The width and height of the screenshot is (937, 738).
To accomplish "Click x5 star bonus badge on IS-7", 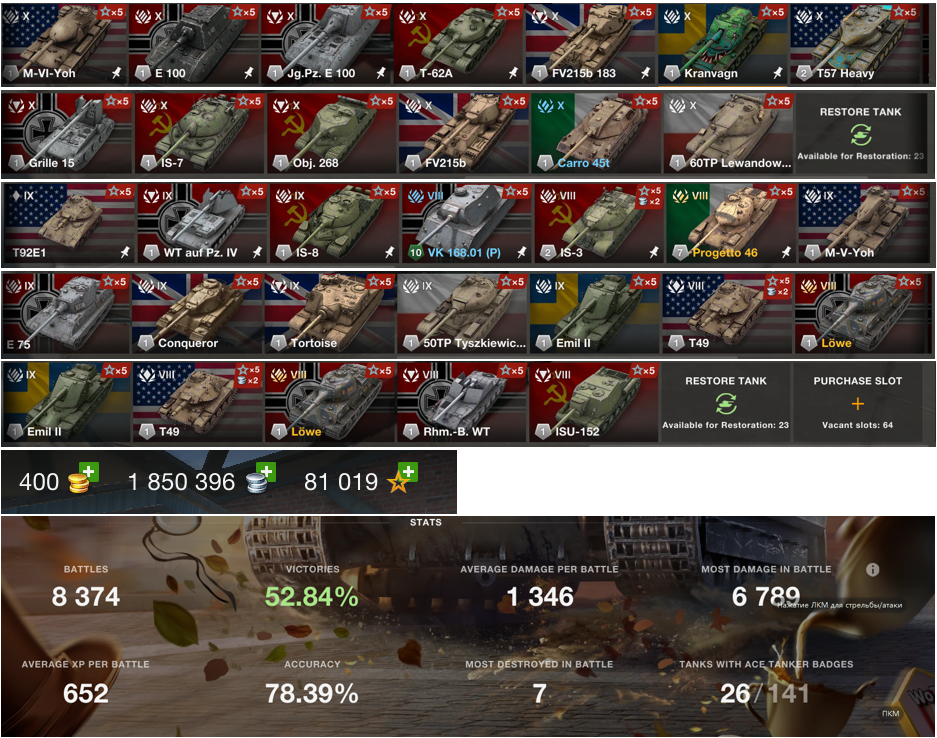I will (x=250, y=101).
